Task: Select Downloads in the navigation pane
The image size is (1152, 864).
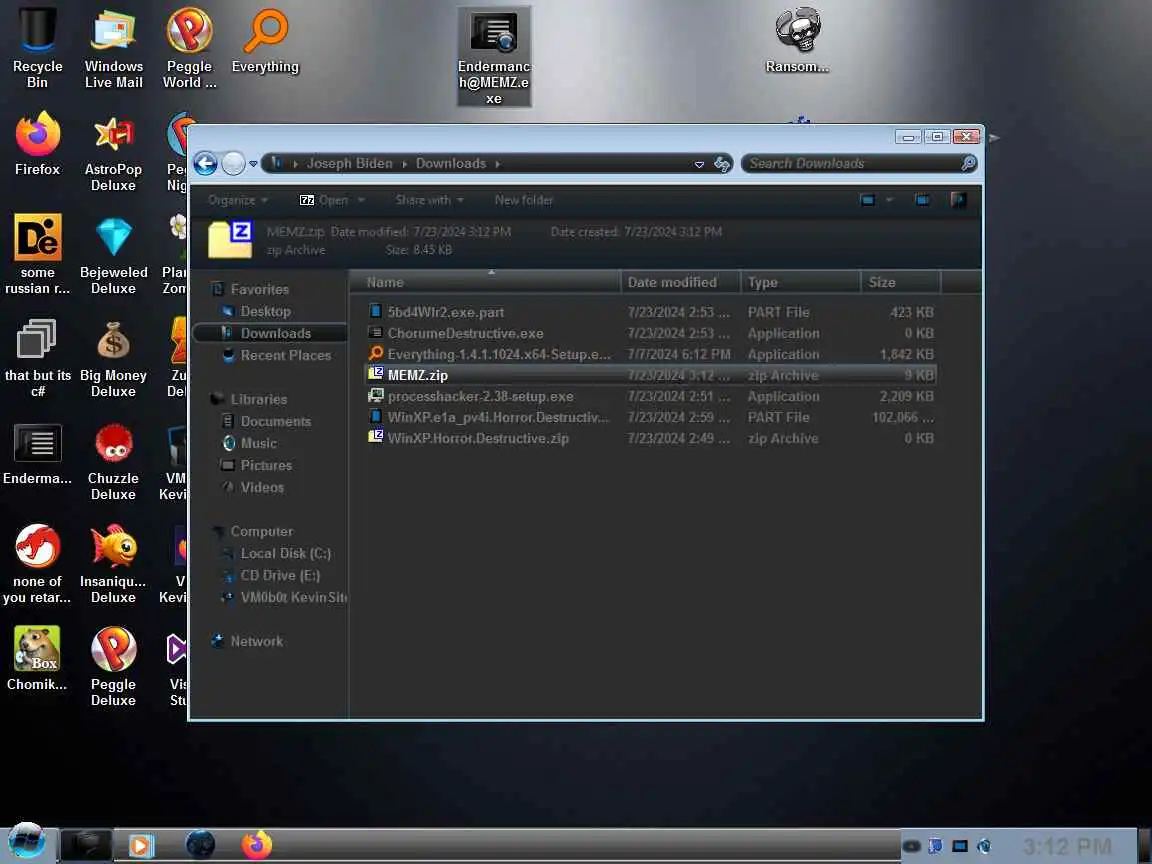Action: [270, 334]
